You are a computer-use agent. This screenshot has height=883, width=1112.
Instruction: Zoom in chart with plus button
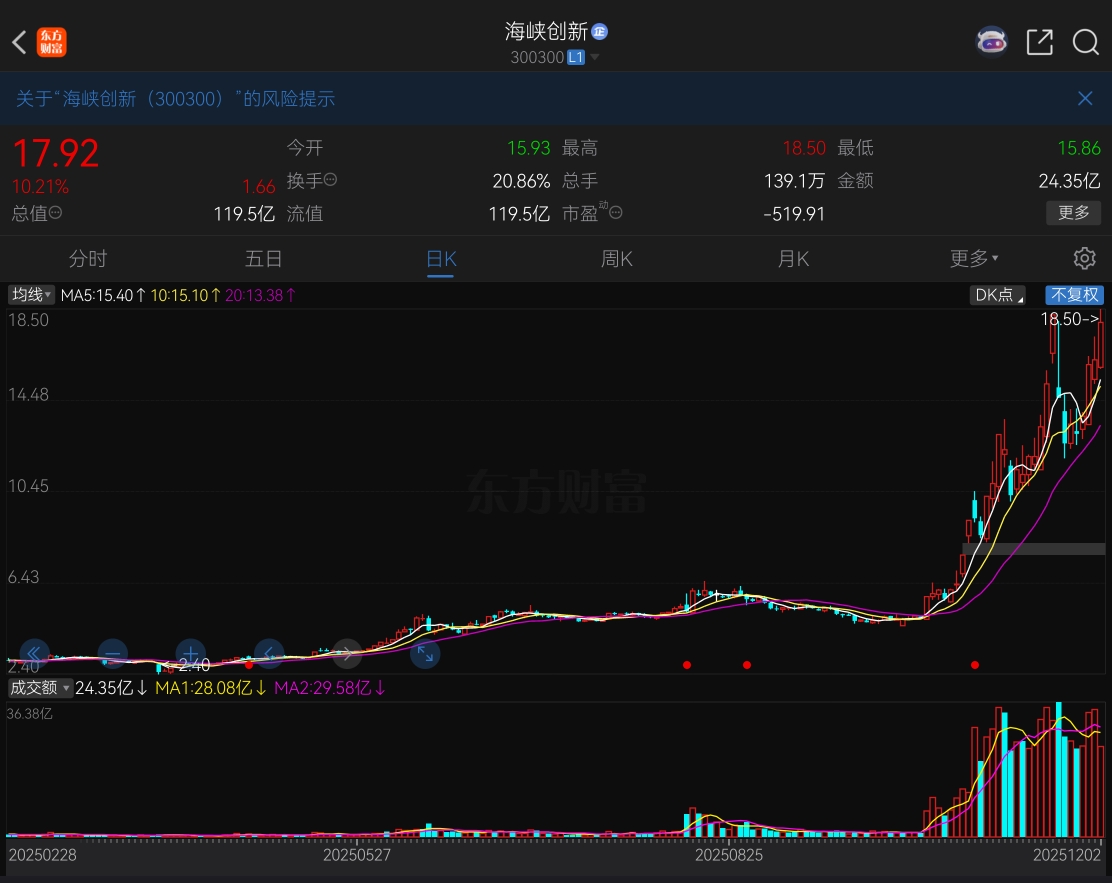click(x=190, y=654)
